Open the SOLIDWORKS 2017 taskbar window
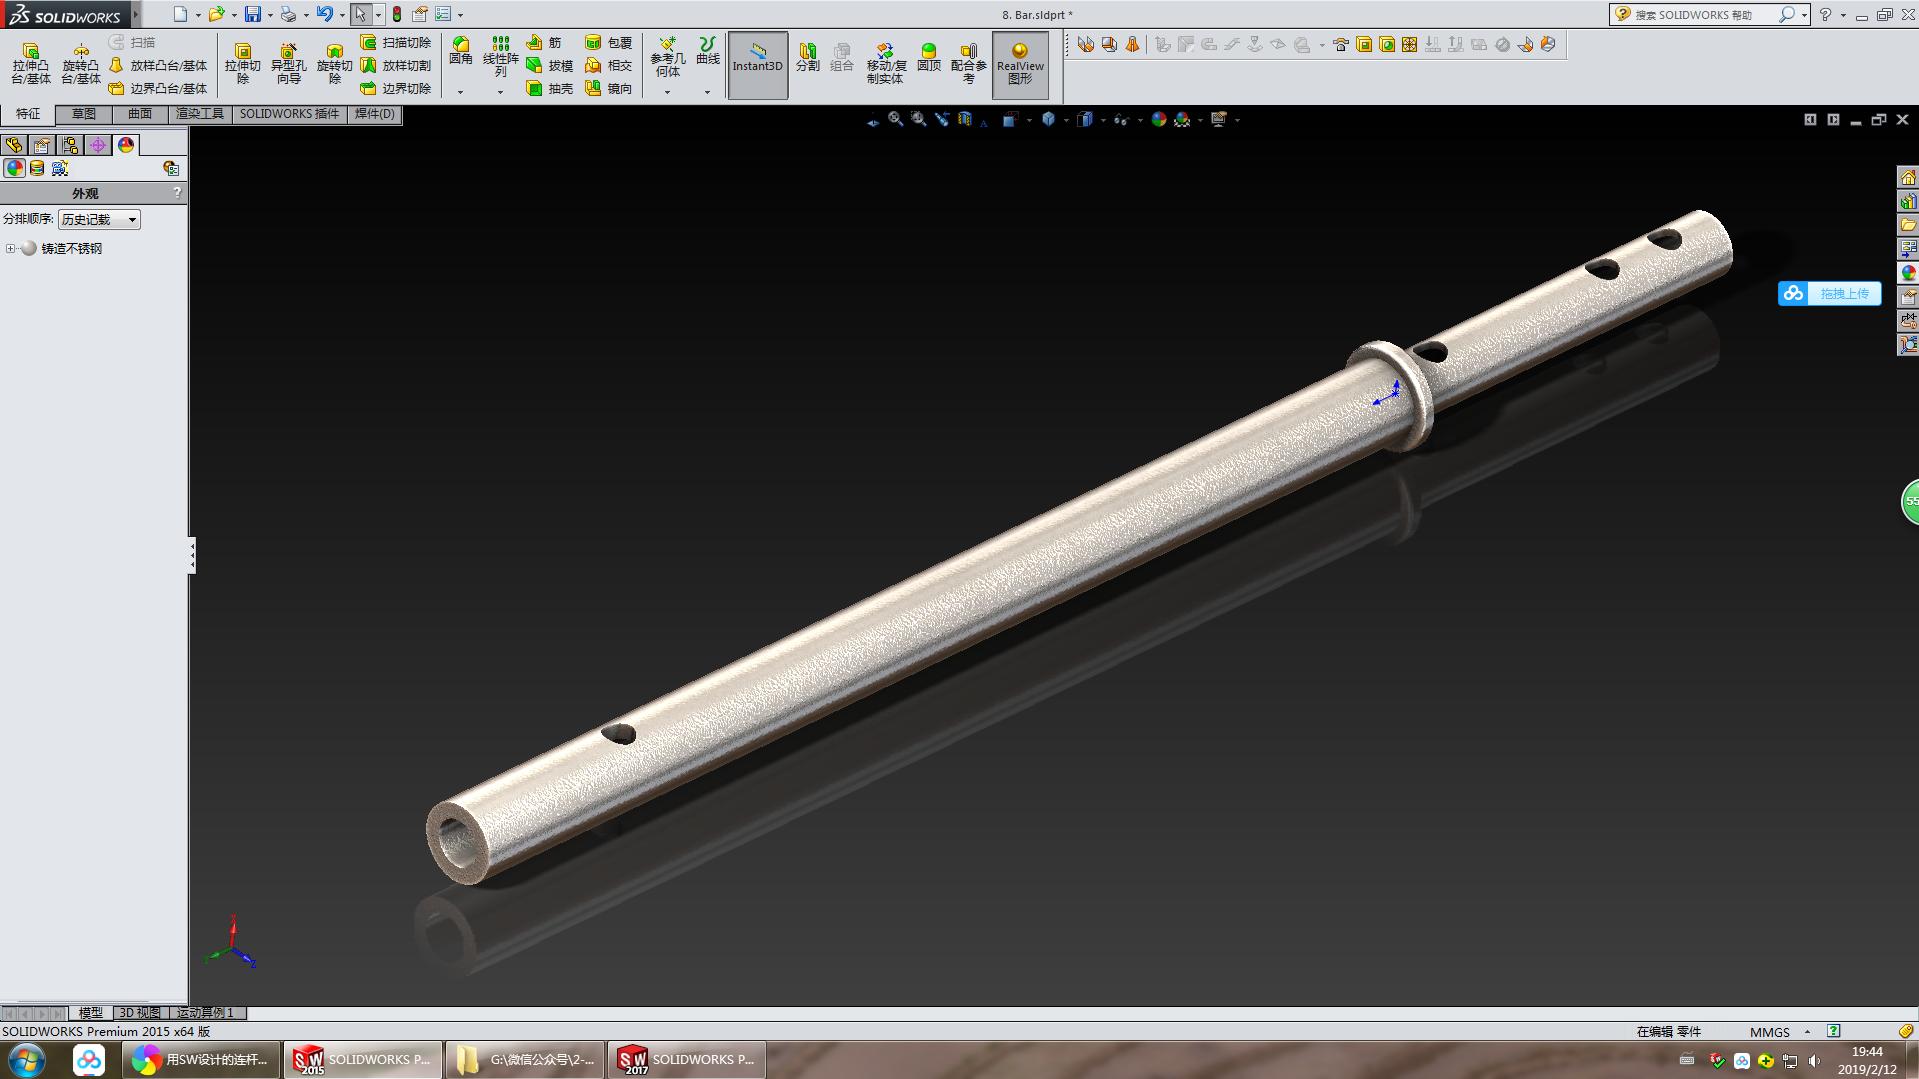Image resolution: width=1919 pixels, height=1079 pixels. [x=686, y=1059]
